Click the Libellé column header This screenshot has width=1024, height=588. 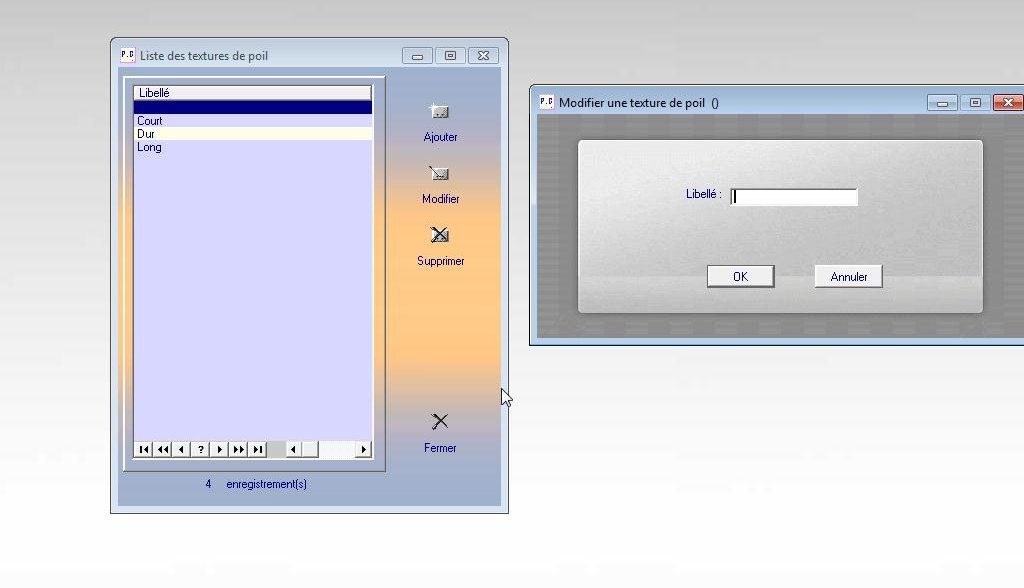pos(252,93)
